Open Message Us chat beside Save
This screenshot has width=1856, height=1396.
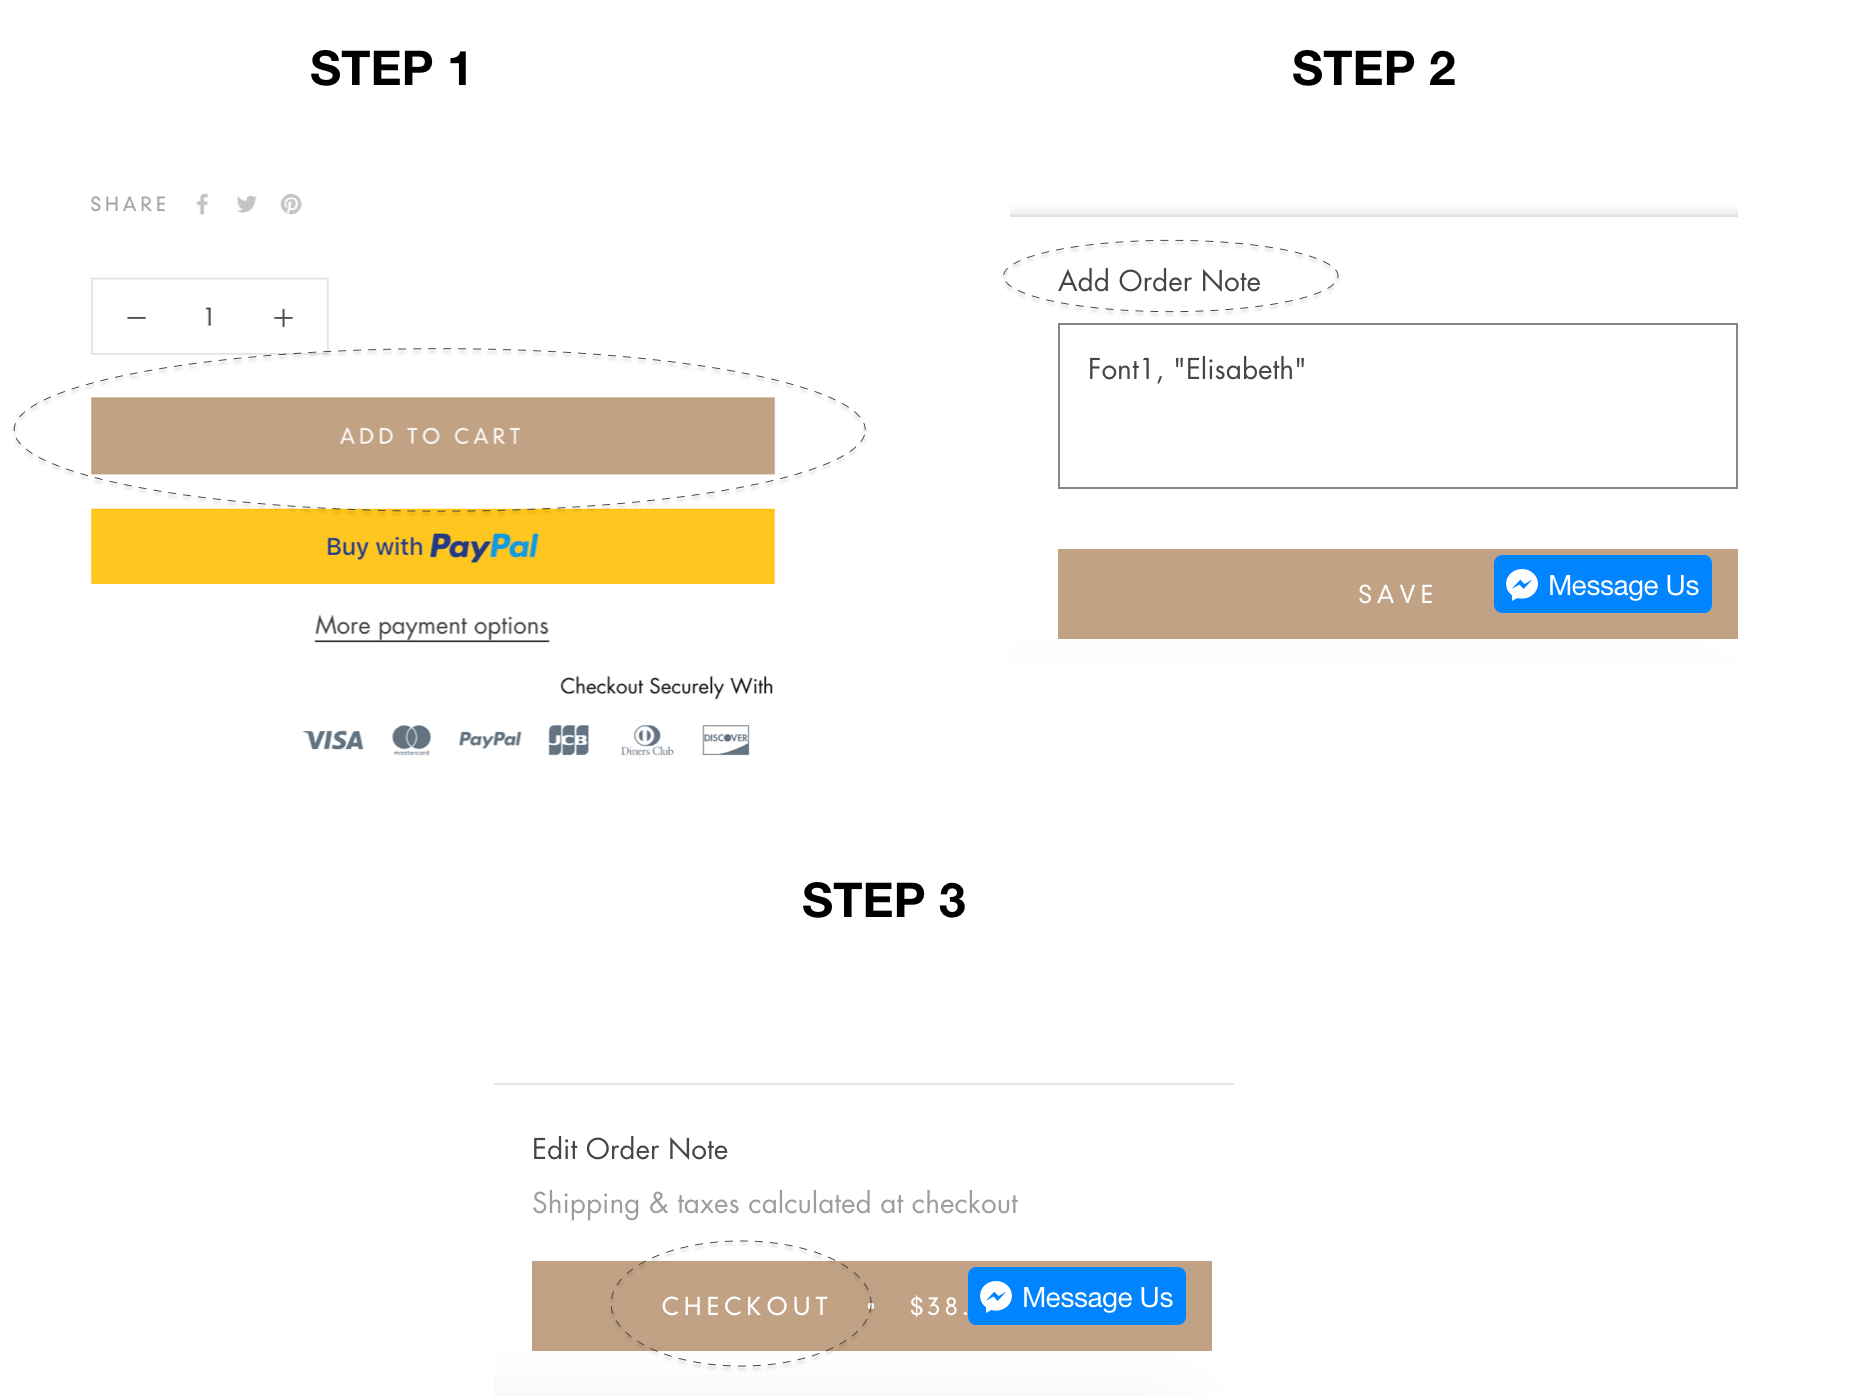(x=1602, y=585)
